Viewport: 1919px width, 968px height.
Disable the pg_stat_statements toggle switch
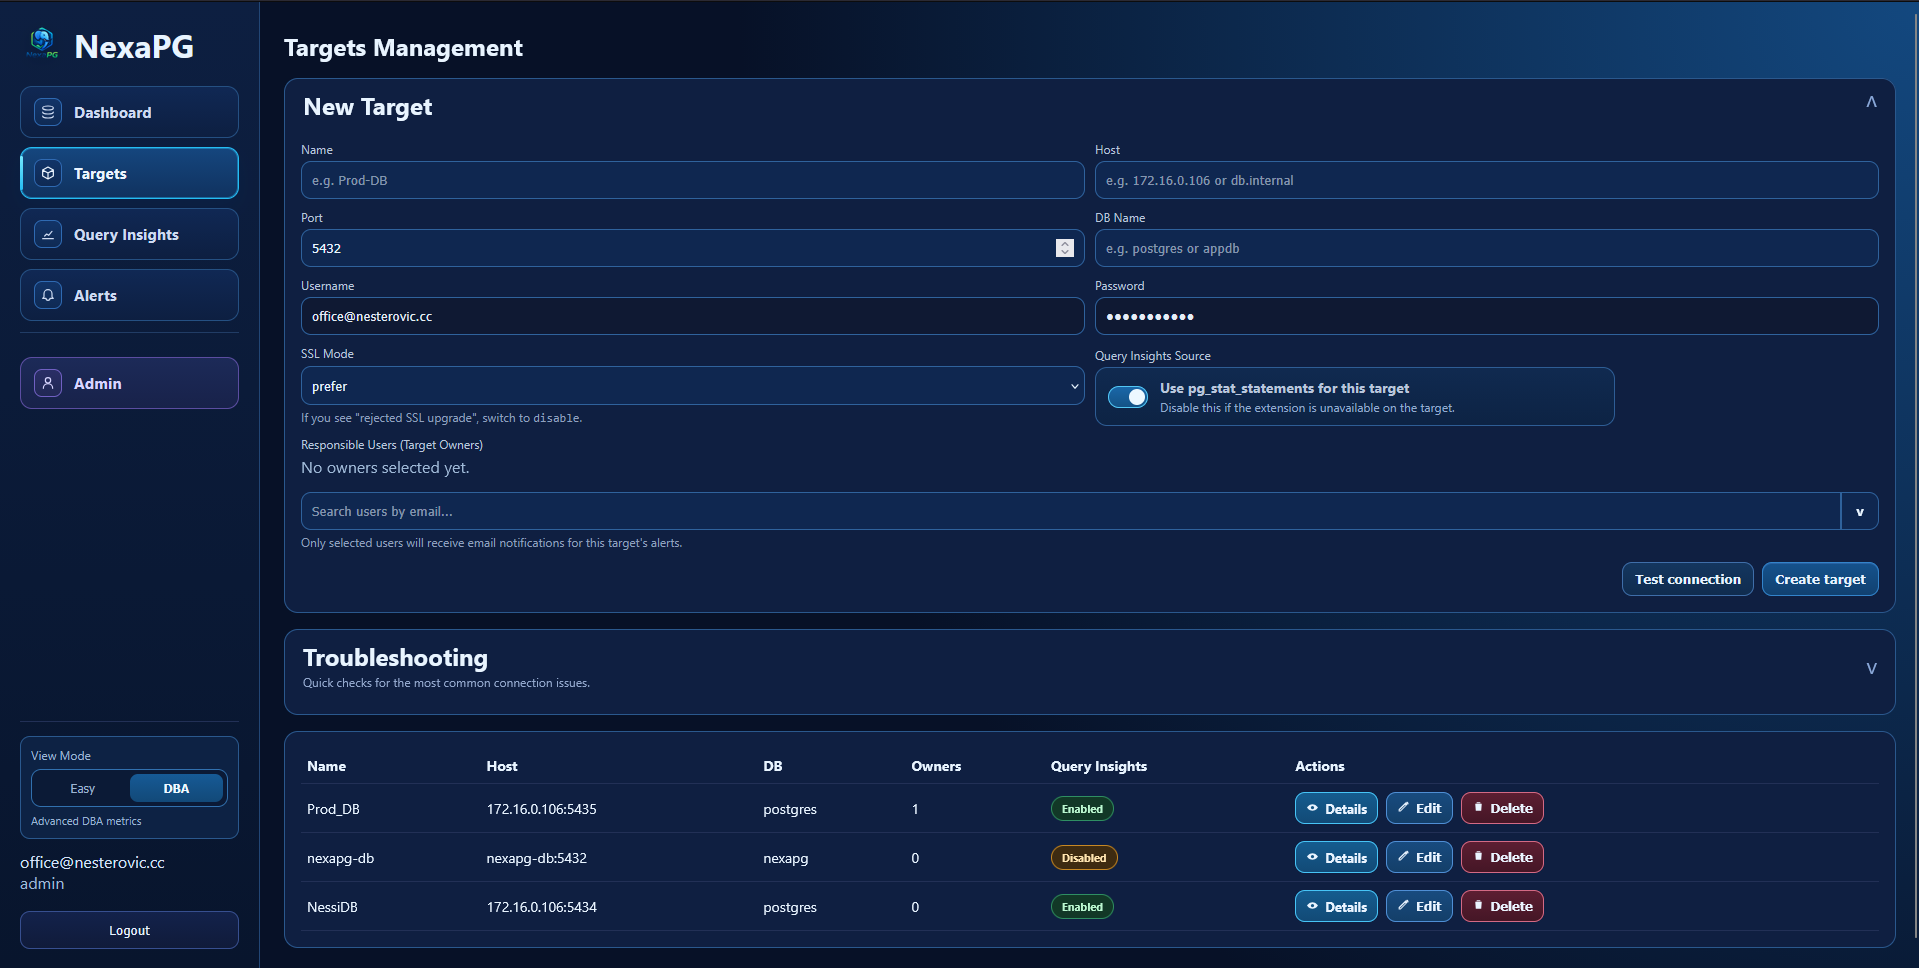1128,397
